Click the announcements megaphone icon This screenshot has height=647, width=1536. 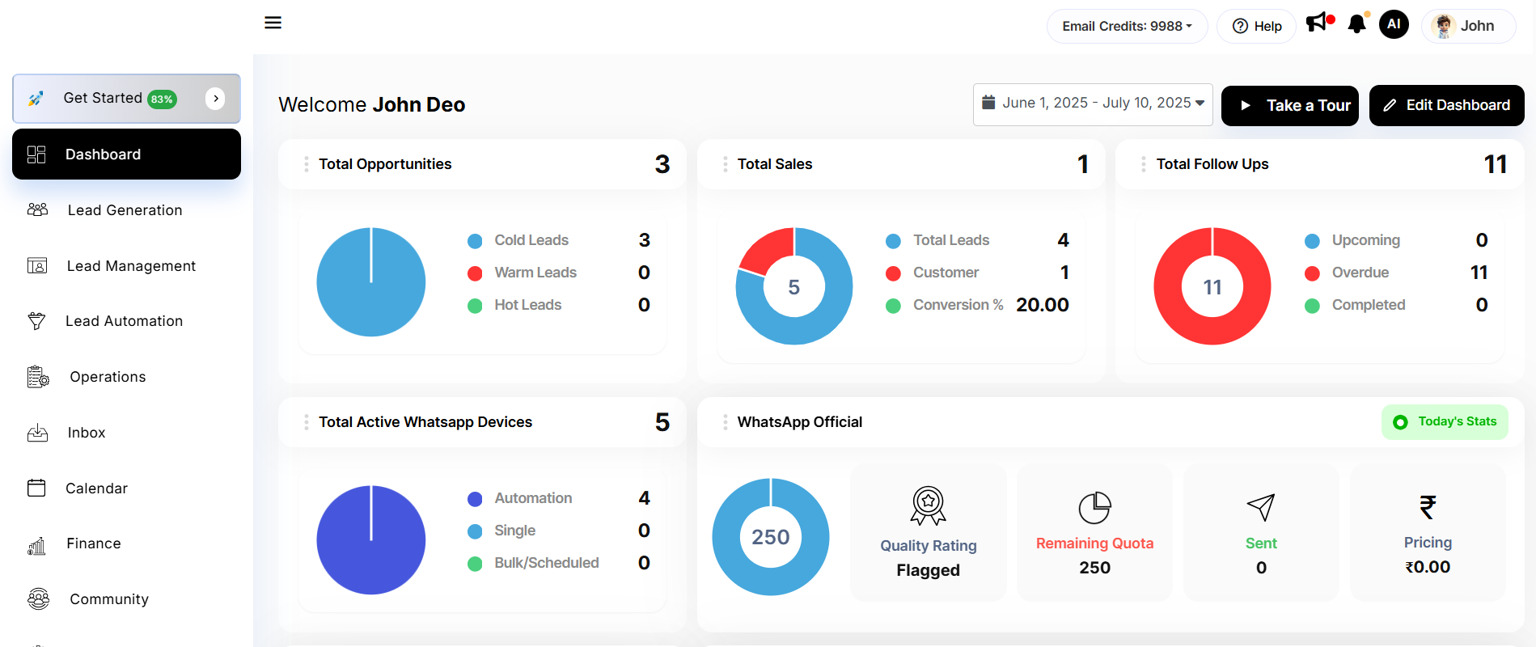1316,24
